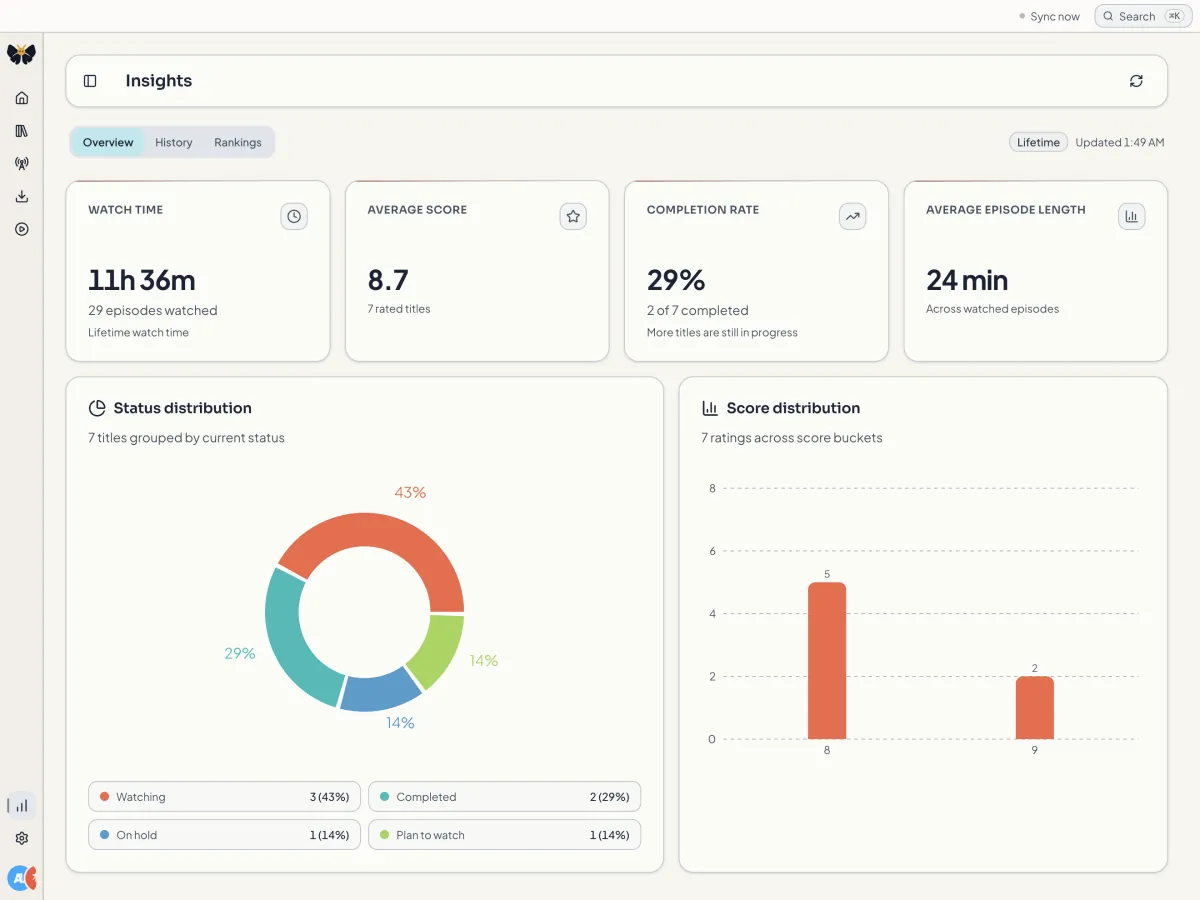Image resolution: width=1200 pixels, height=900 pixels.
Task: Select the Insights bar chart sidebar icon
Action: pyautogui.click(x=22, y=805)
